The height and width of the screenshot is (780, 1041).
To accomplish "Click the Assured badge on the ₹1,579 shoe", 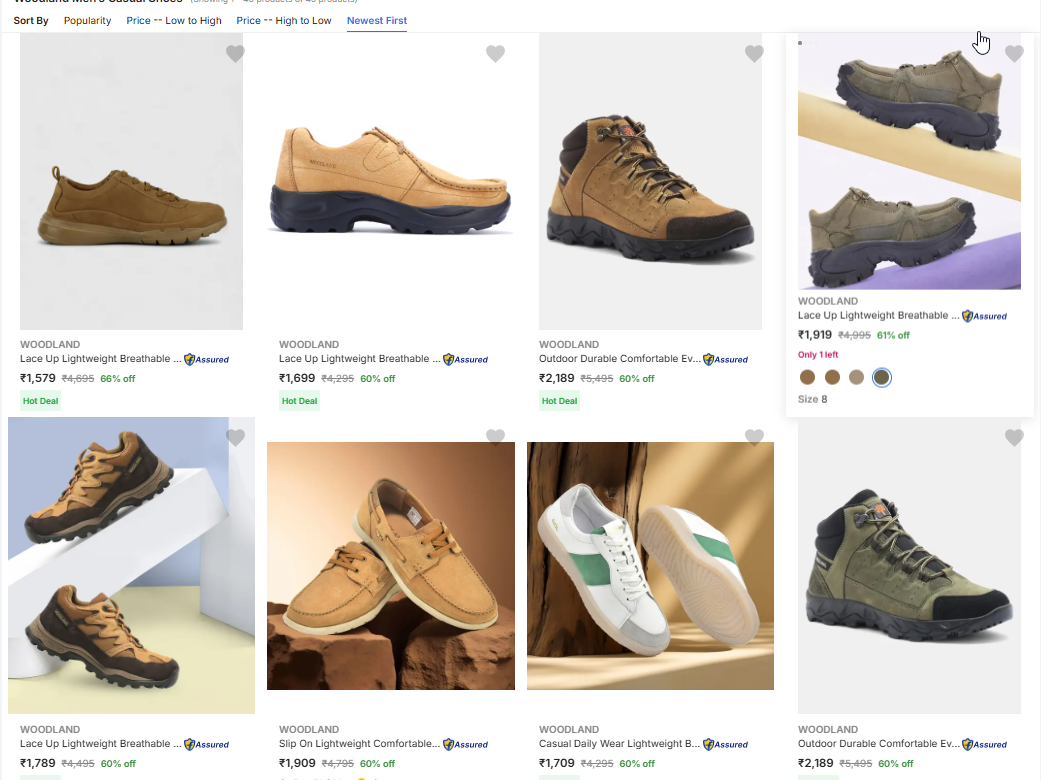I will [x=207, y=359].
